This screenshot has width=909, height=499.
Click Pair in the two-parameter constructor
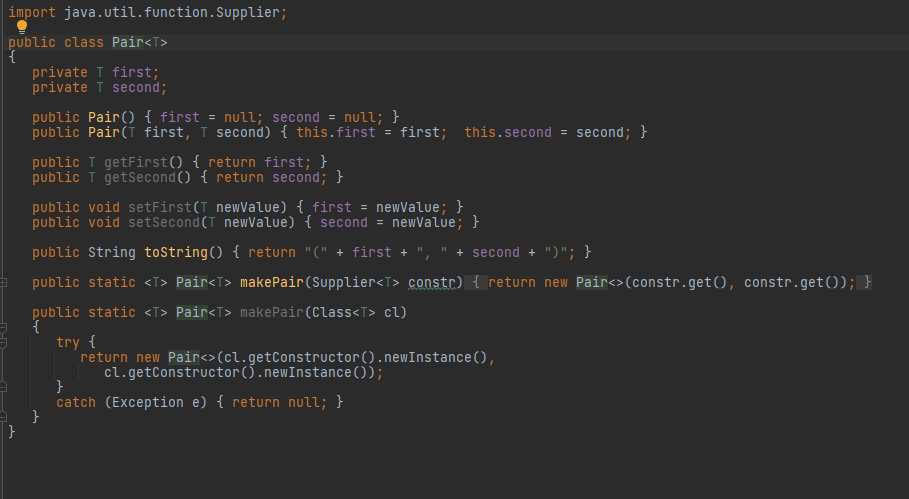coord(104,133)
